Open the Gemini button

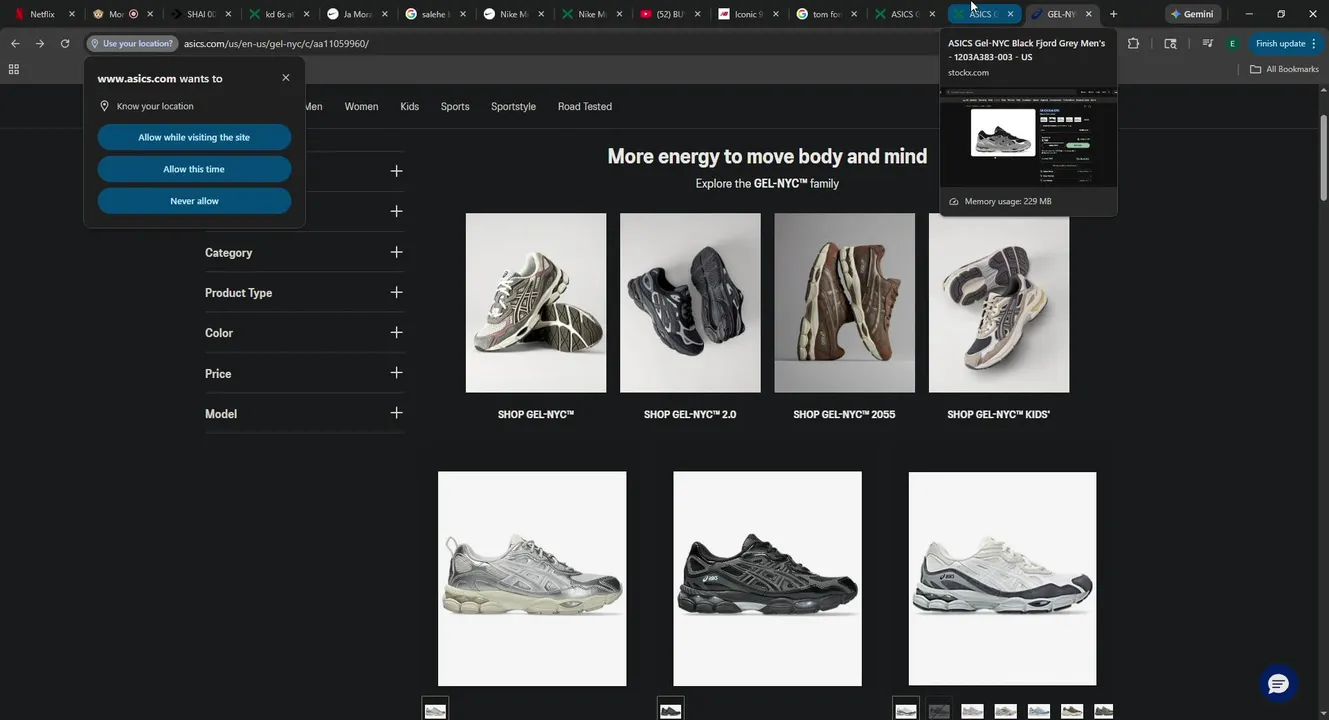[x=1192, y=14]
